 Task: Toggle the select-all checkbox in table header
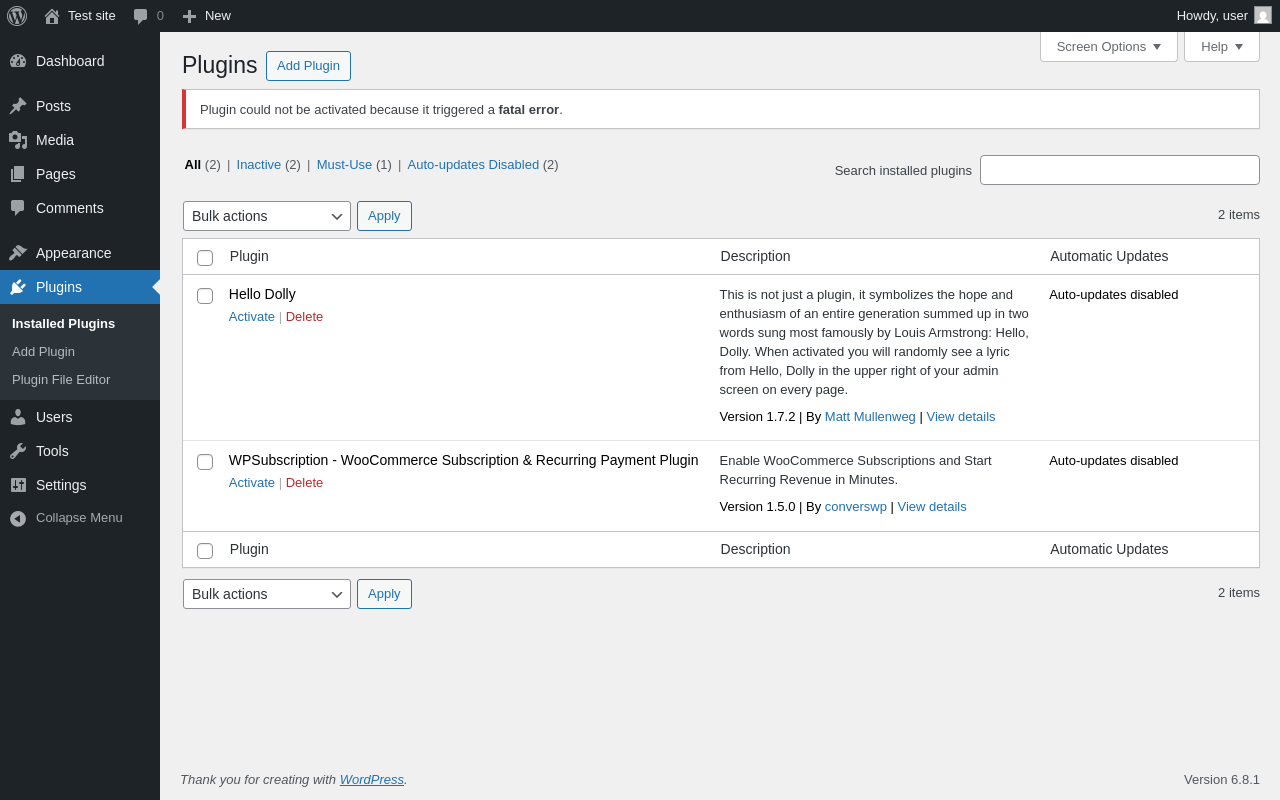pos(205,258)
